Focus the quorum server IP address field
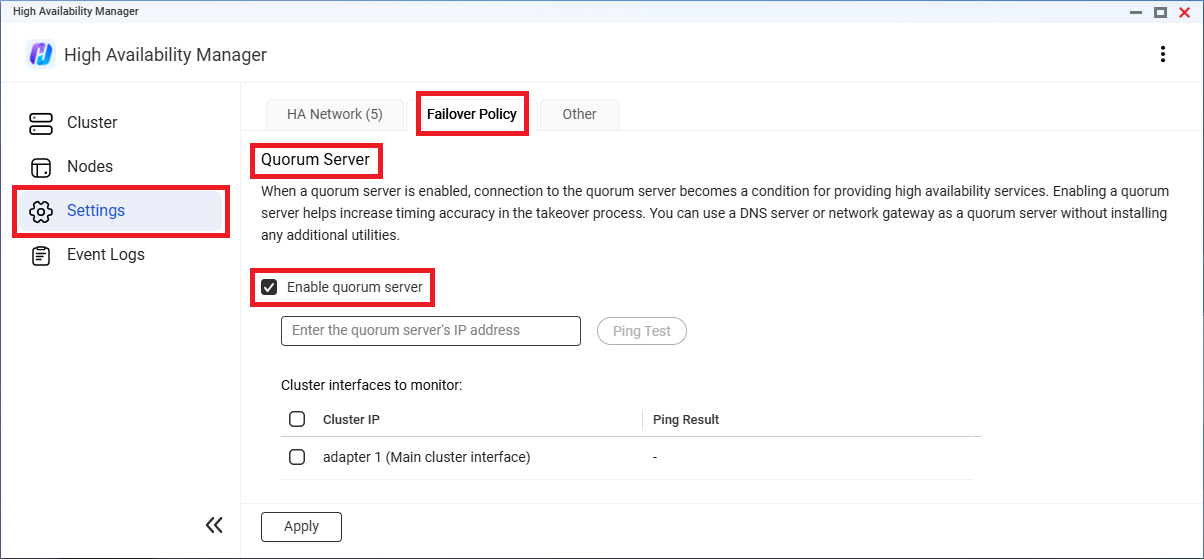Viewport: 1204px width, 560px height. (430, 331)
